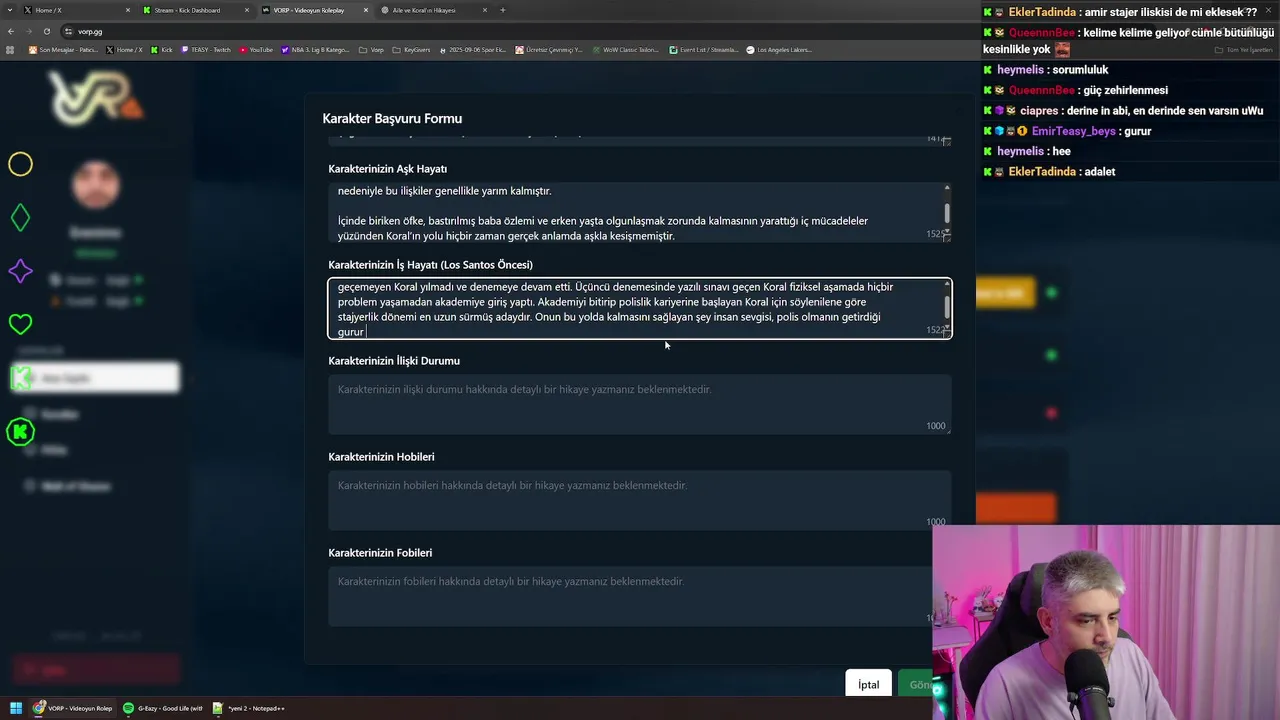This screenshot has width=1280, height=720.
Task: Open the Home / X bookmark
Action: [x=124, y=49]
